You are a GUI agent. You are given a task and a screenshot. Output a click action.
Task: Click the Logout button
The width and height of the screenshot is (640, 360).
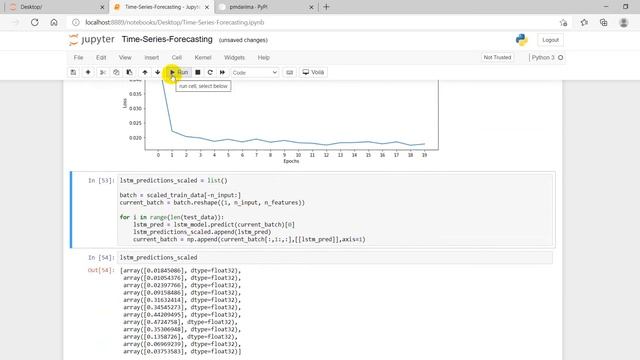[550, 40]
